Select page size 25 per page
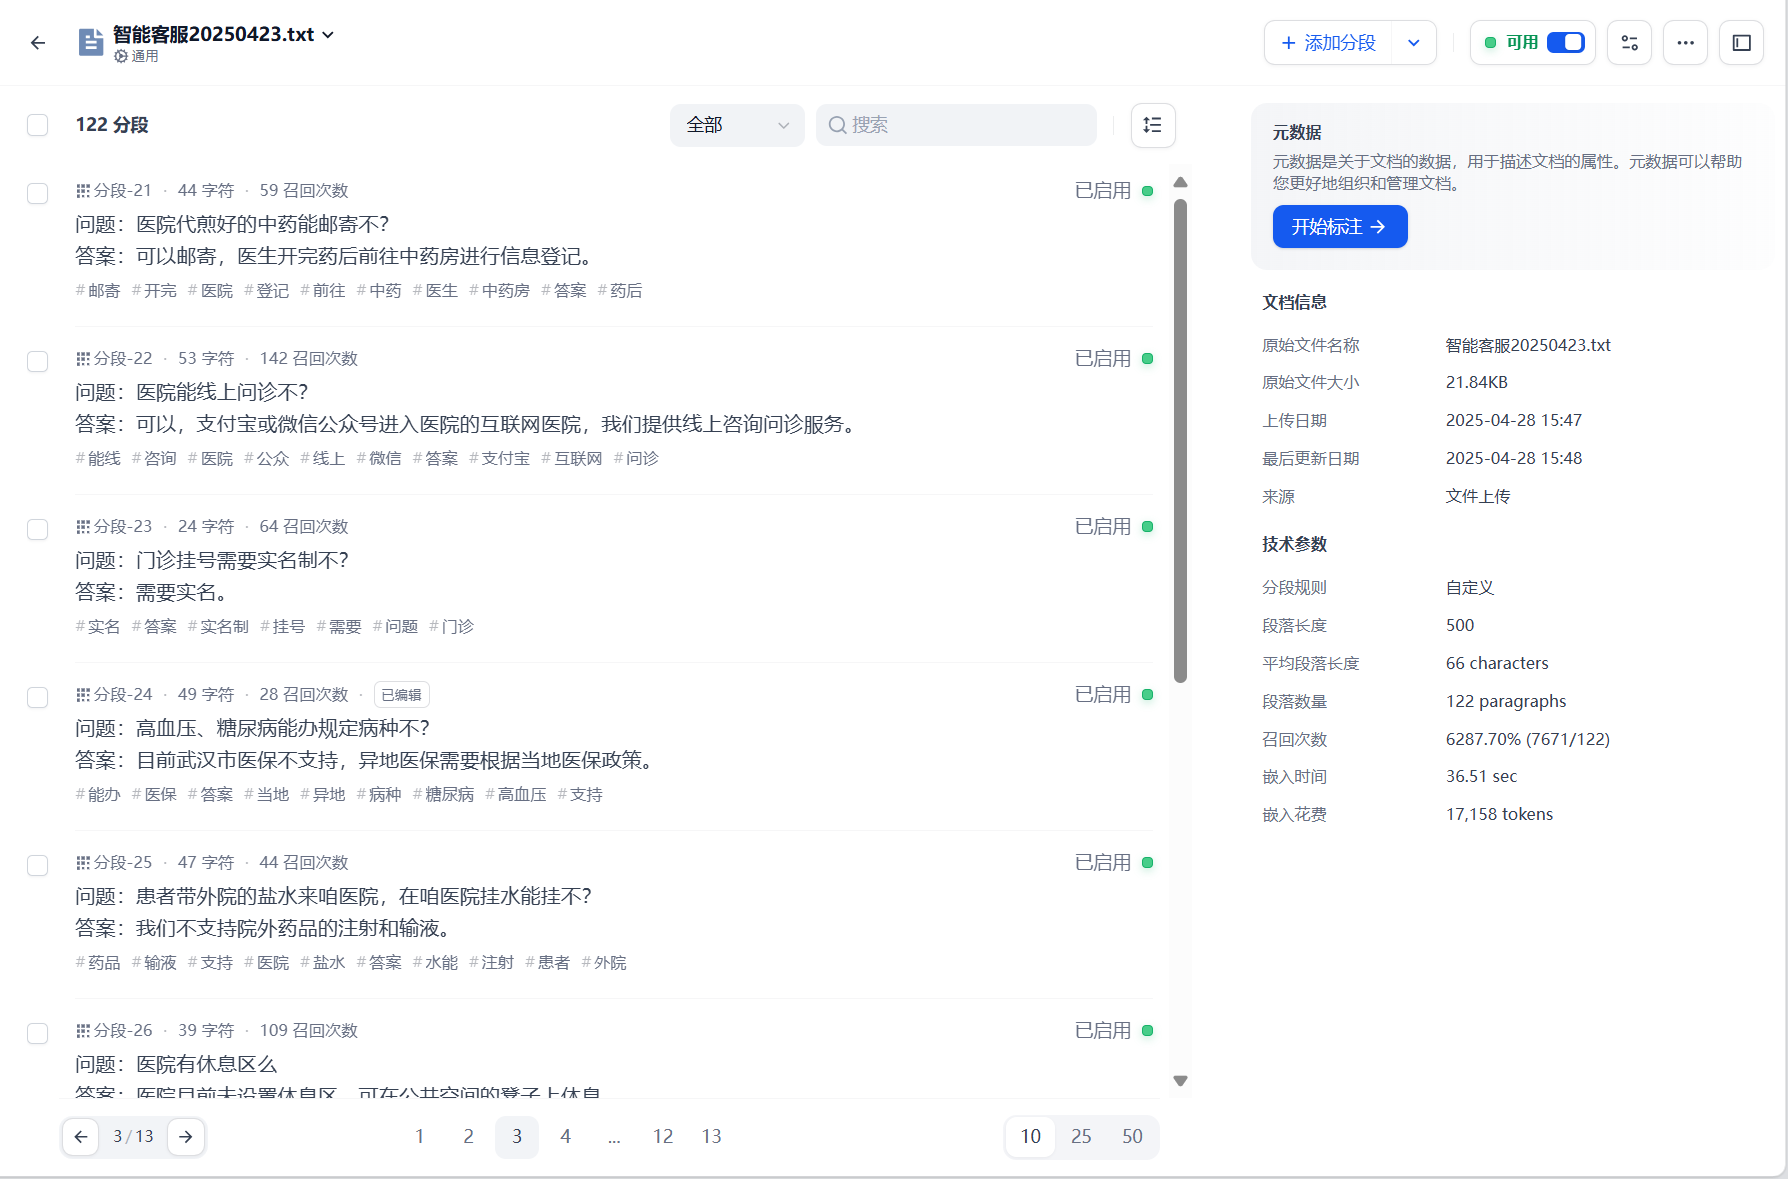 pos(1081,1136)
